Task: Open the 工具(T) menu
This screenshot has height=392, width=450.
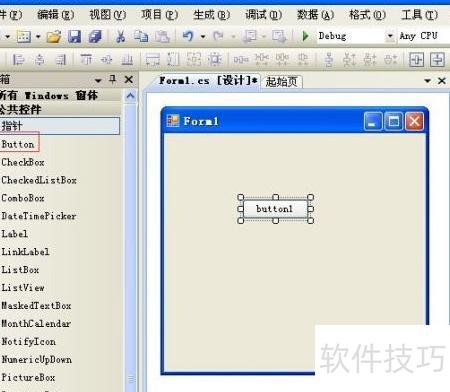Action: point(419,15)
